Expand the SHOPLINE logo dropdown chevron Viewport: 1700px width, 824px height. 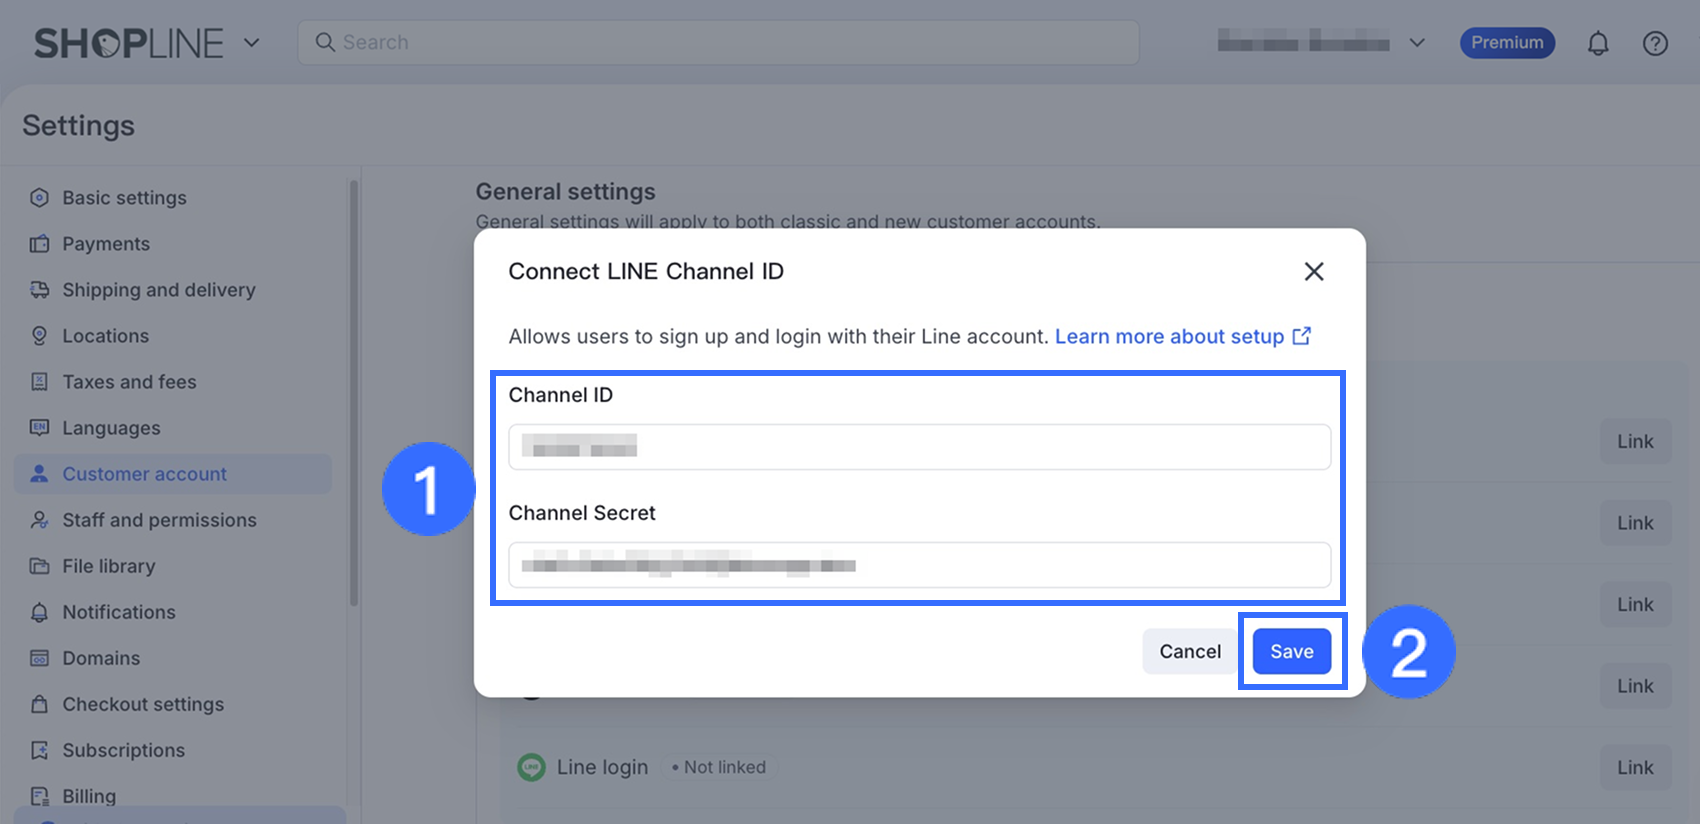[252, 42]
